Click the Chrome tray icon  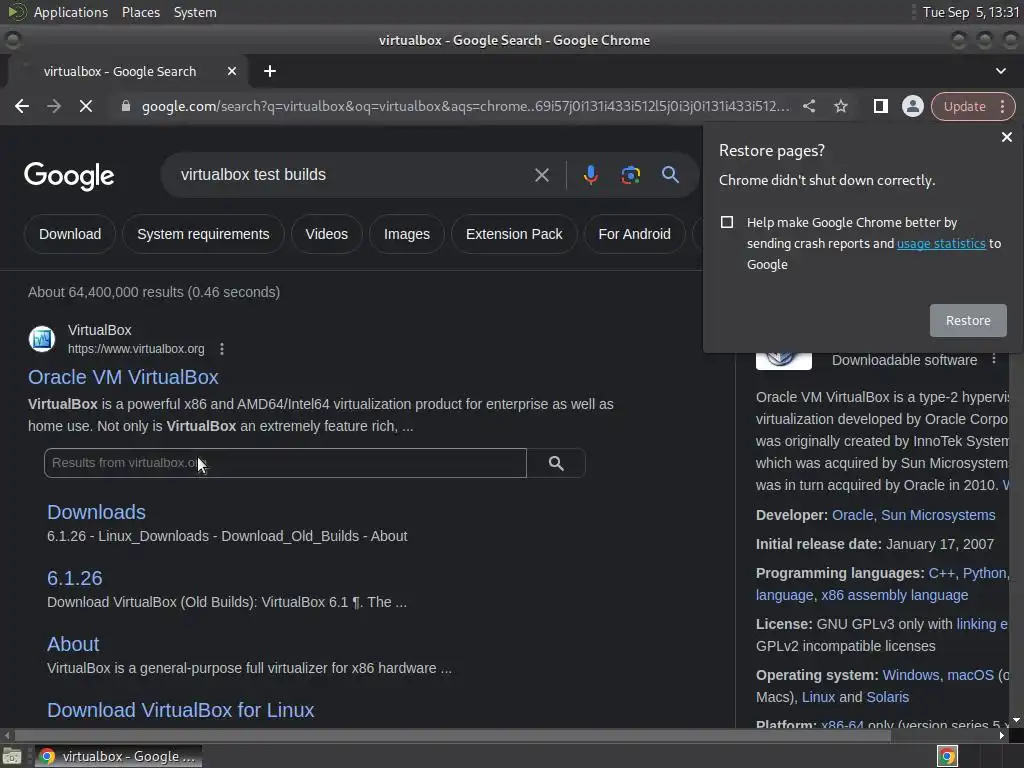click(947, 756)
